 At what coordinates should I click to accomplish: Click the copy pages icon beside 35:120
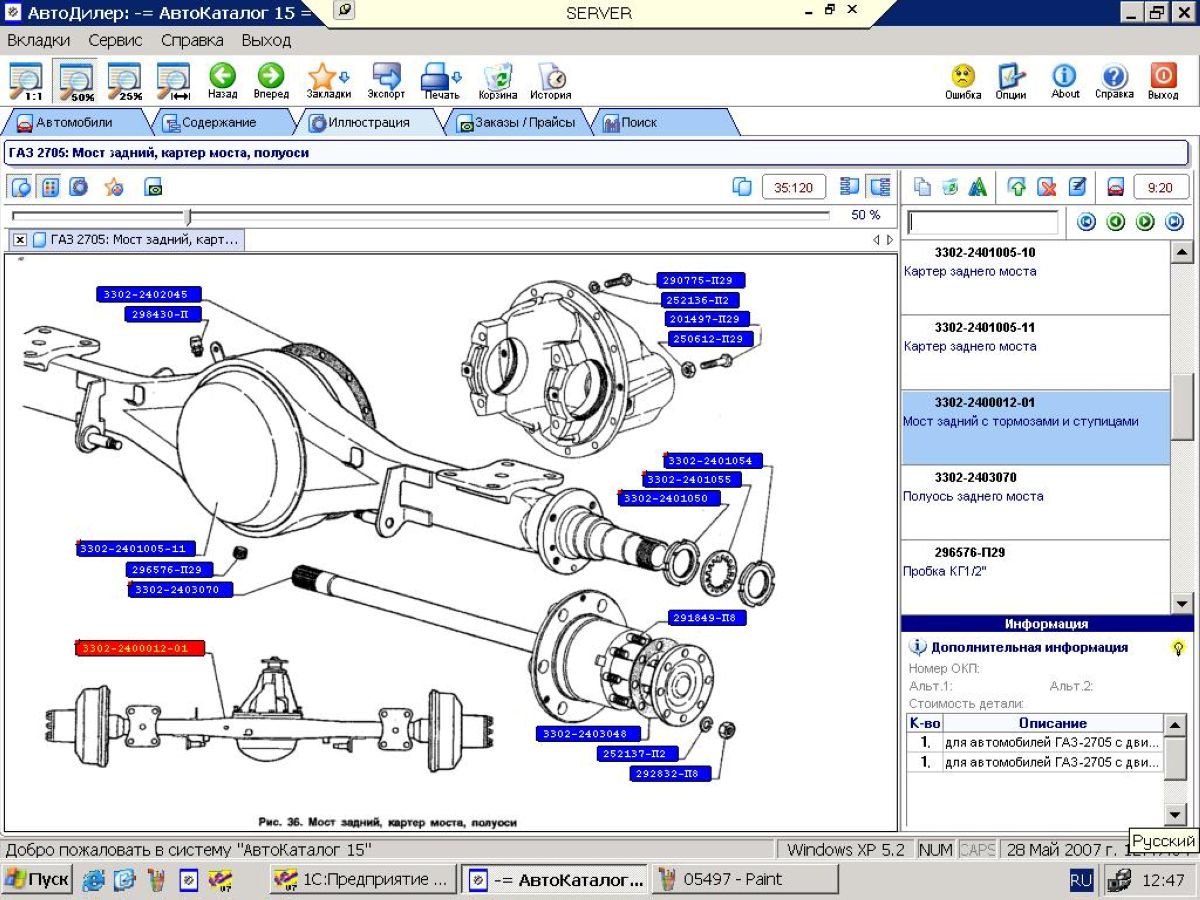point(742,187)
